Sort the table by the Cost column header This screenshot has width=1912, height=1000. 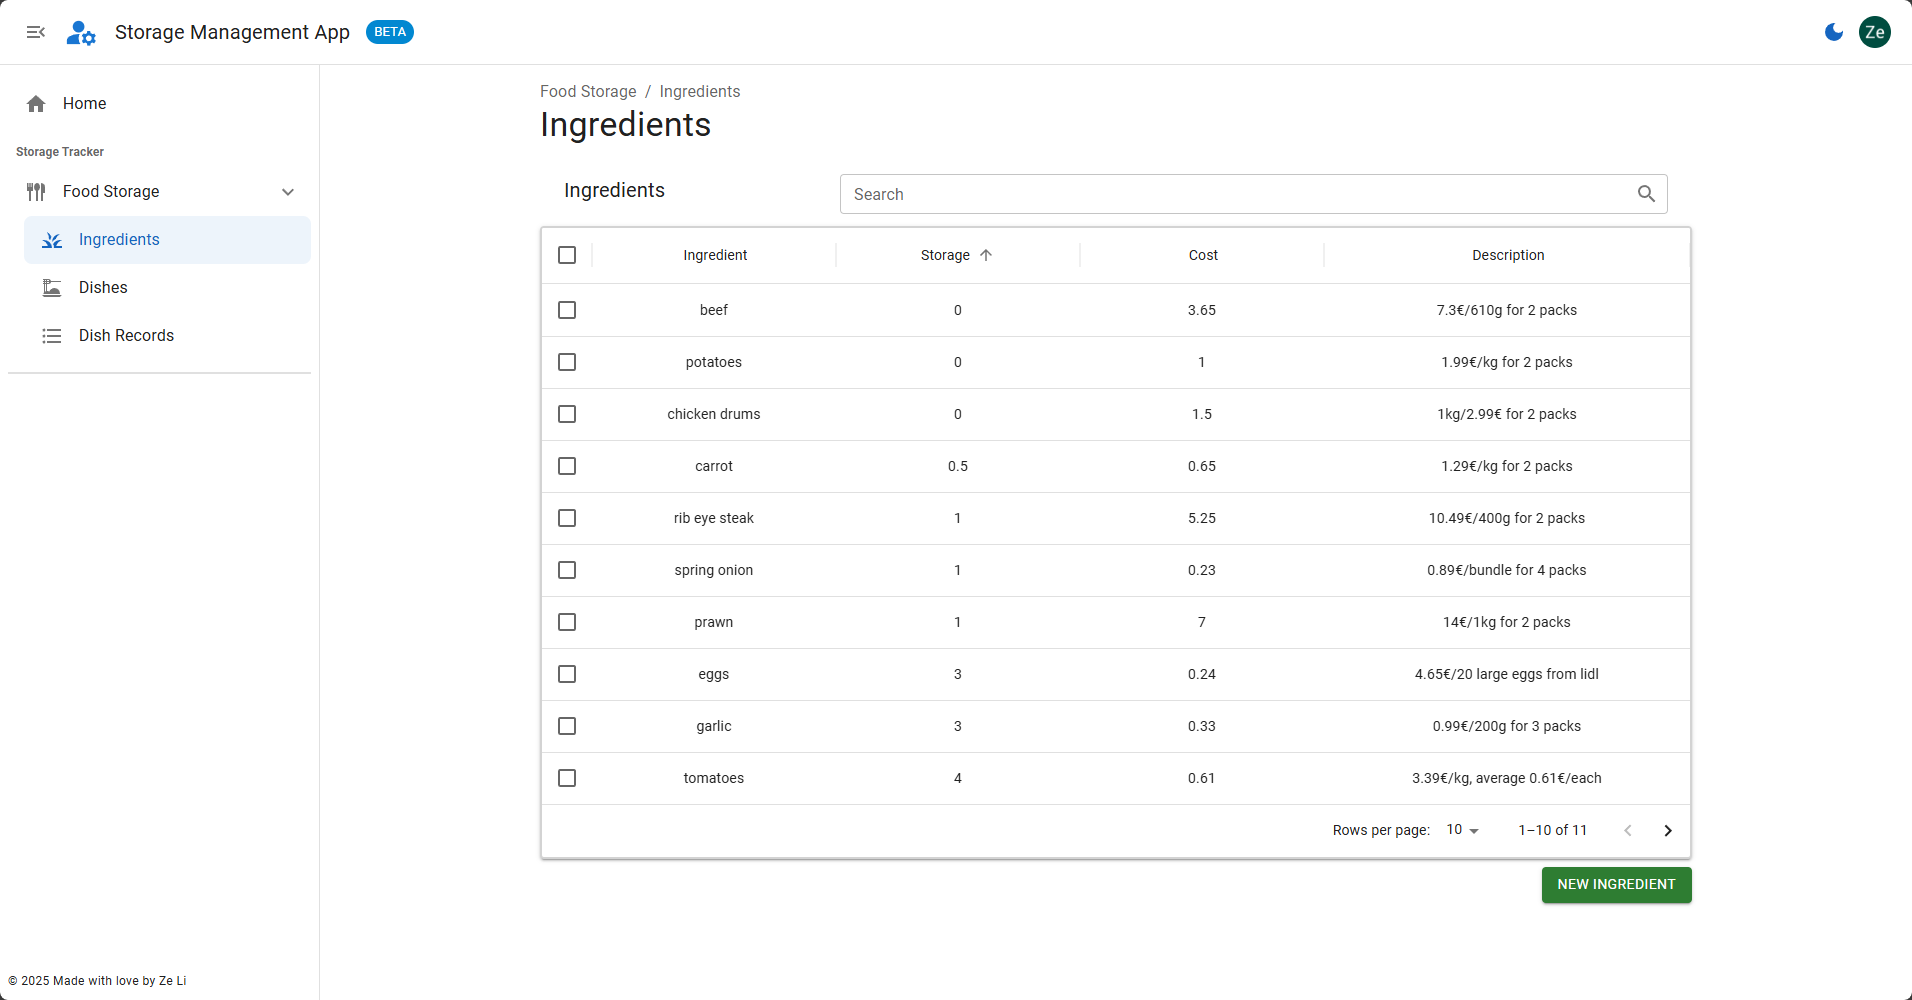tap(1203, 255)
